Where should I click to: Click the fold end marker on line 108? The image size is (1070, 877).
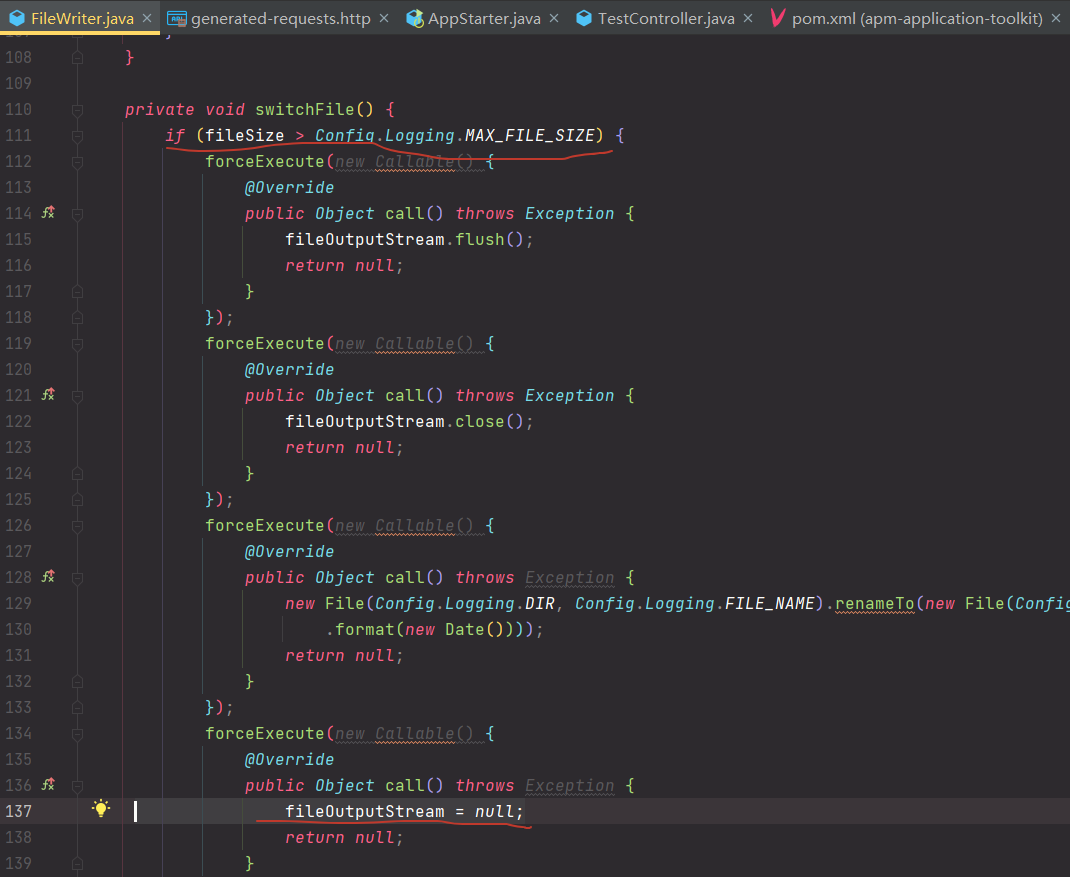[77, 58]
